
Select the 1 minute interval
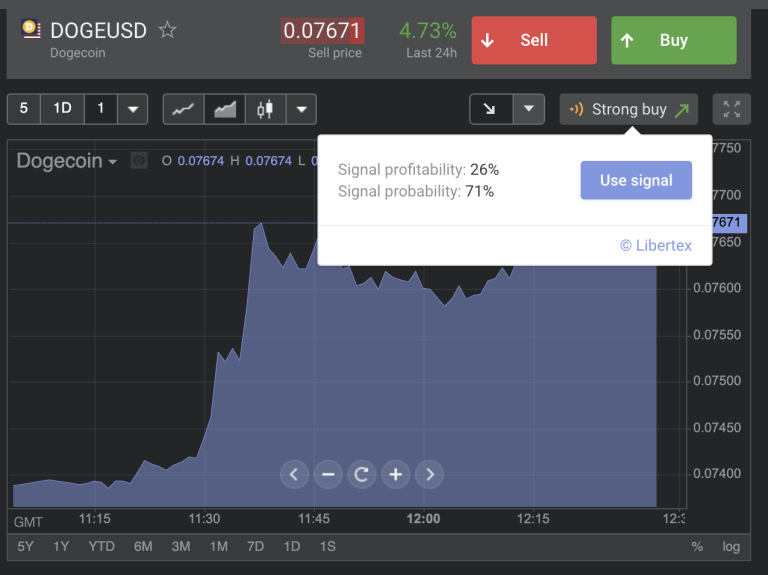(100, 109)
